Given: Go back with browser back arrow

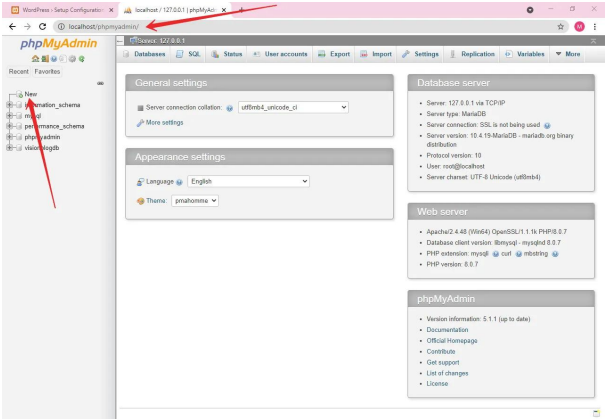Looking at the screenshot, I should (x=12, y=26).
